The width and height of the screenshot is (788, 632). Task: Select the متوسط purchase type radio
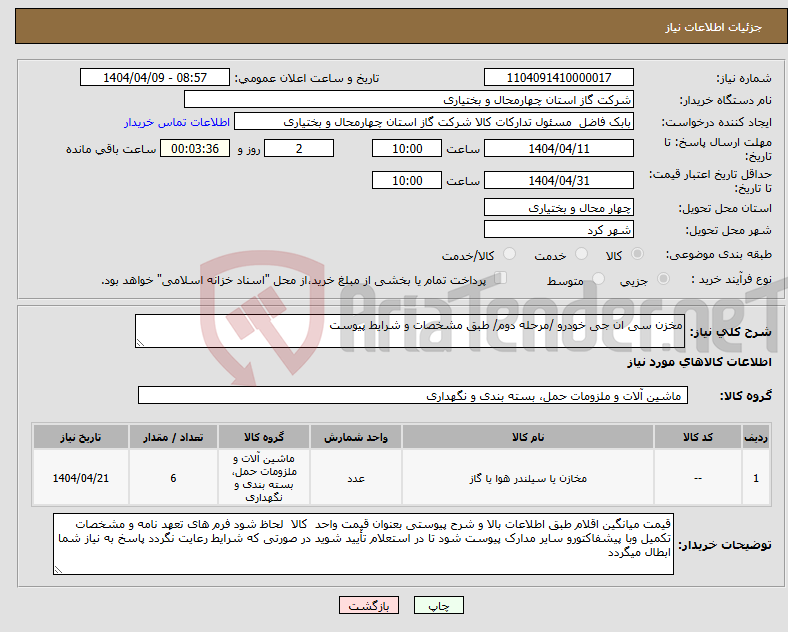598,278
